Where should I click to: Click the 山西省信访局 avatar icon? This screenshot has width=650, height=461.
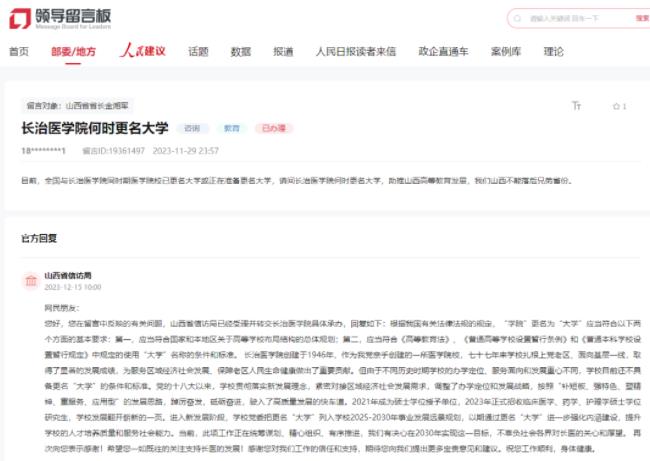[x=31, y=281]
